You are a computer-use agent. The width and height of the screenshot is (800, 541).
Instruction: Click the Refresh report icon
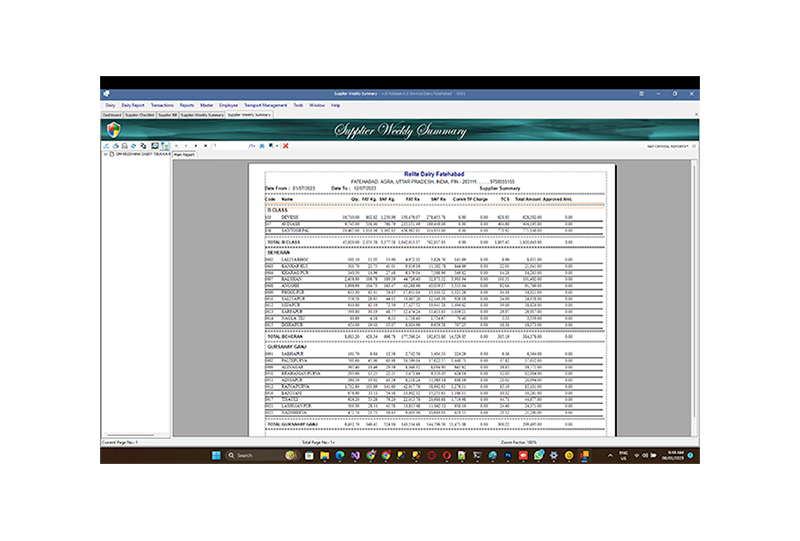pyautogui.click(x=133, y=146)
